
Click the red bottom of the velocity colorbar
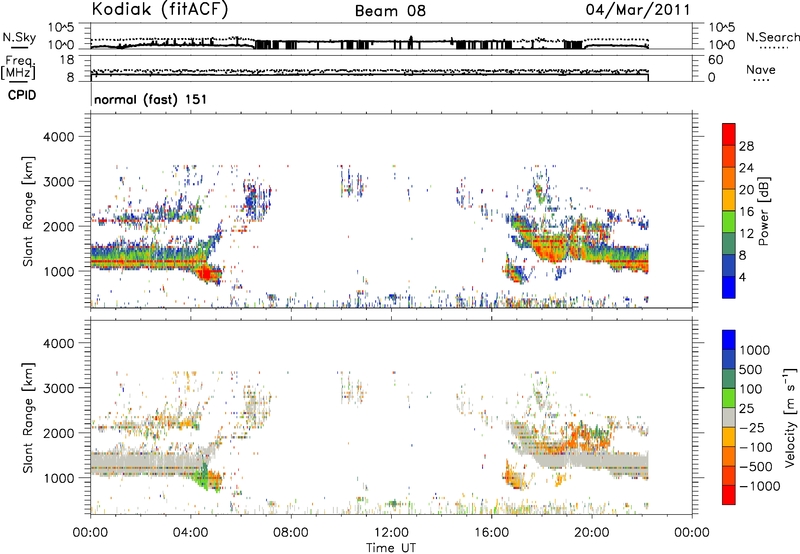(729, 495)
